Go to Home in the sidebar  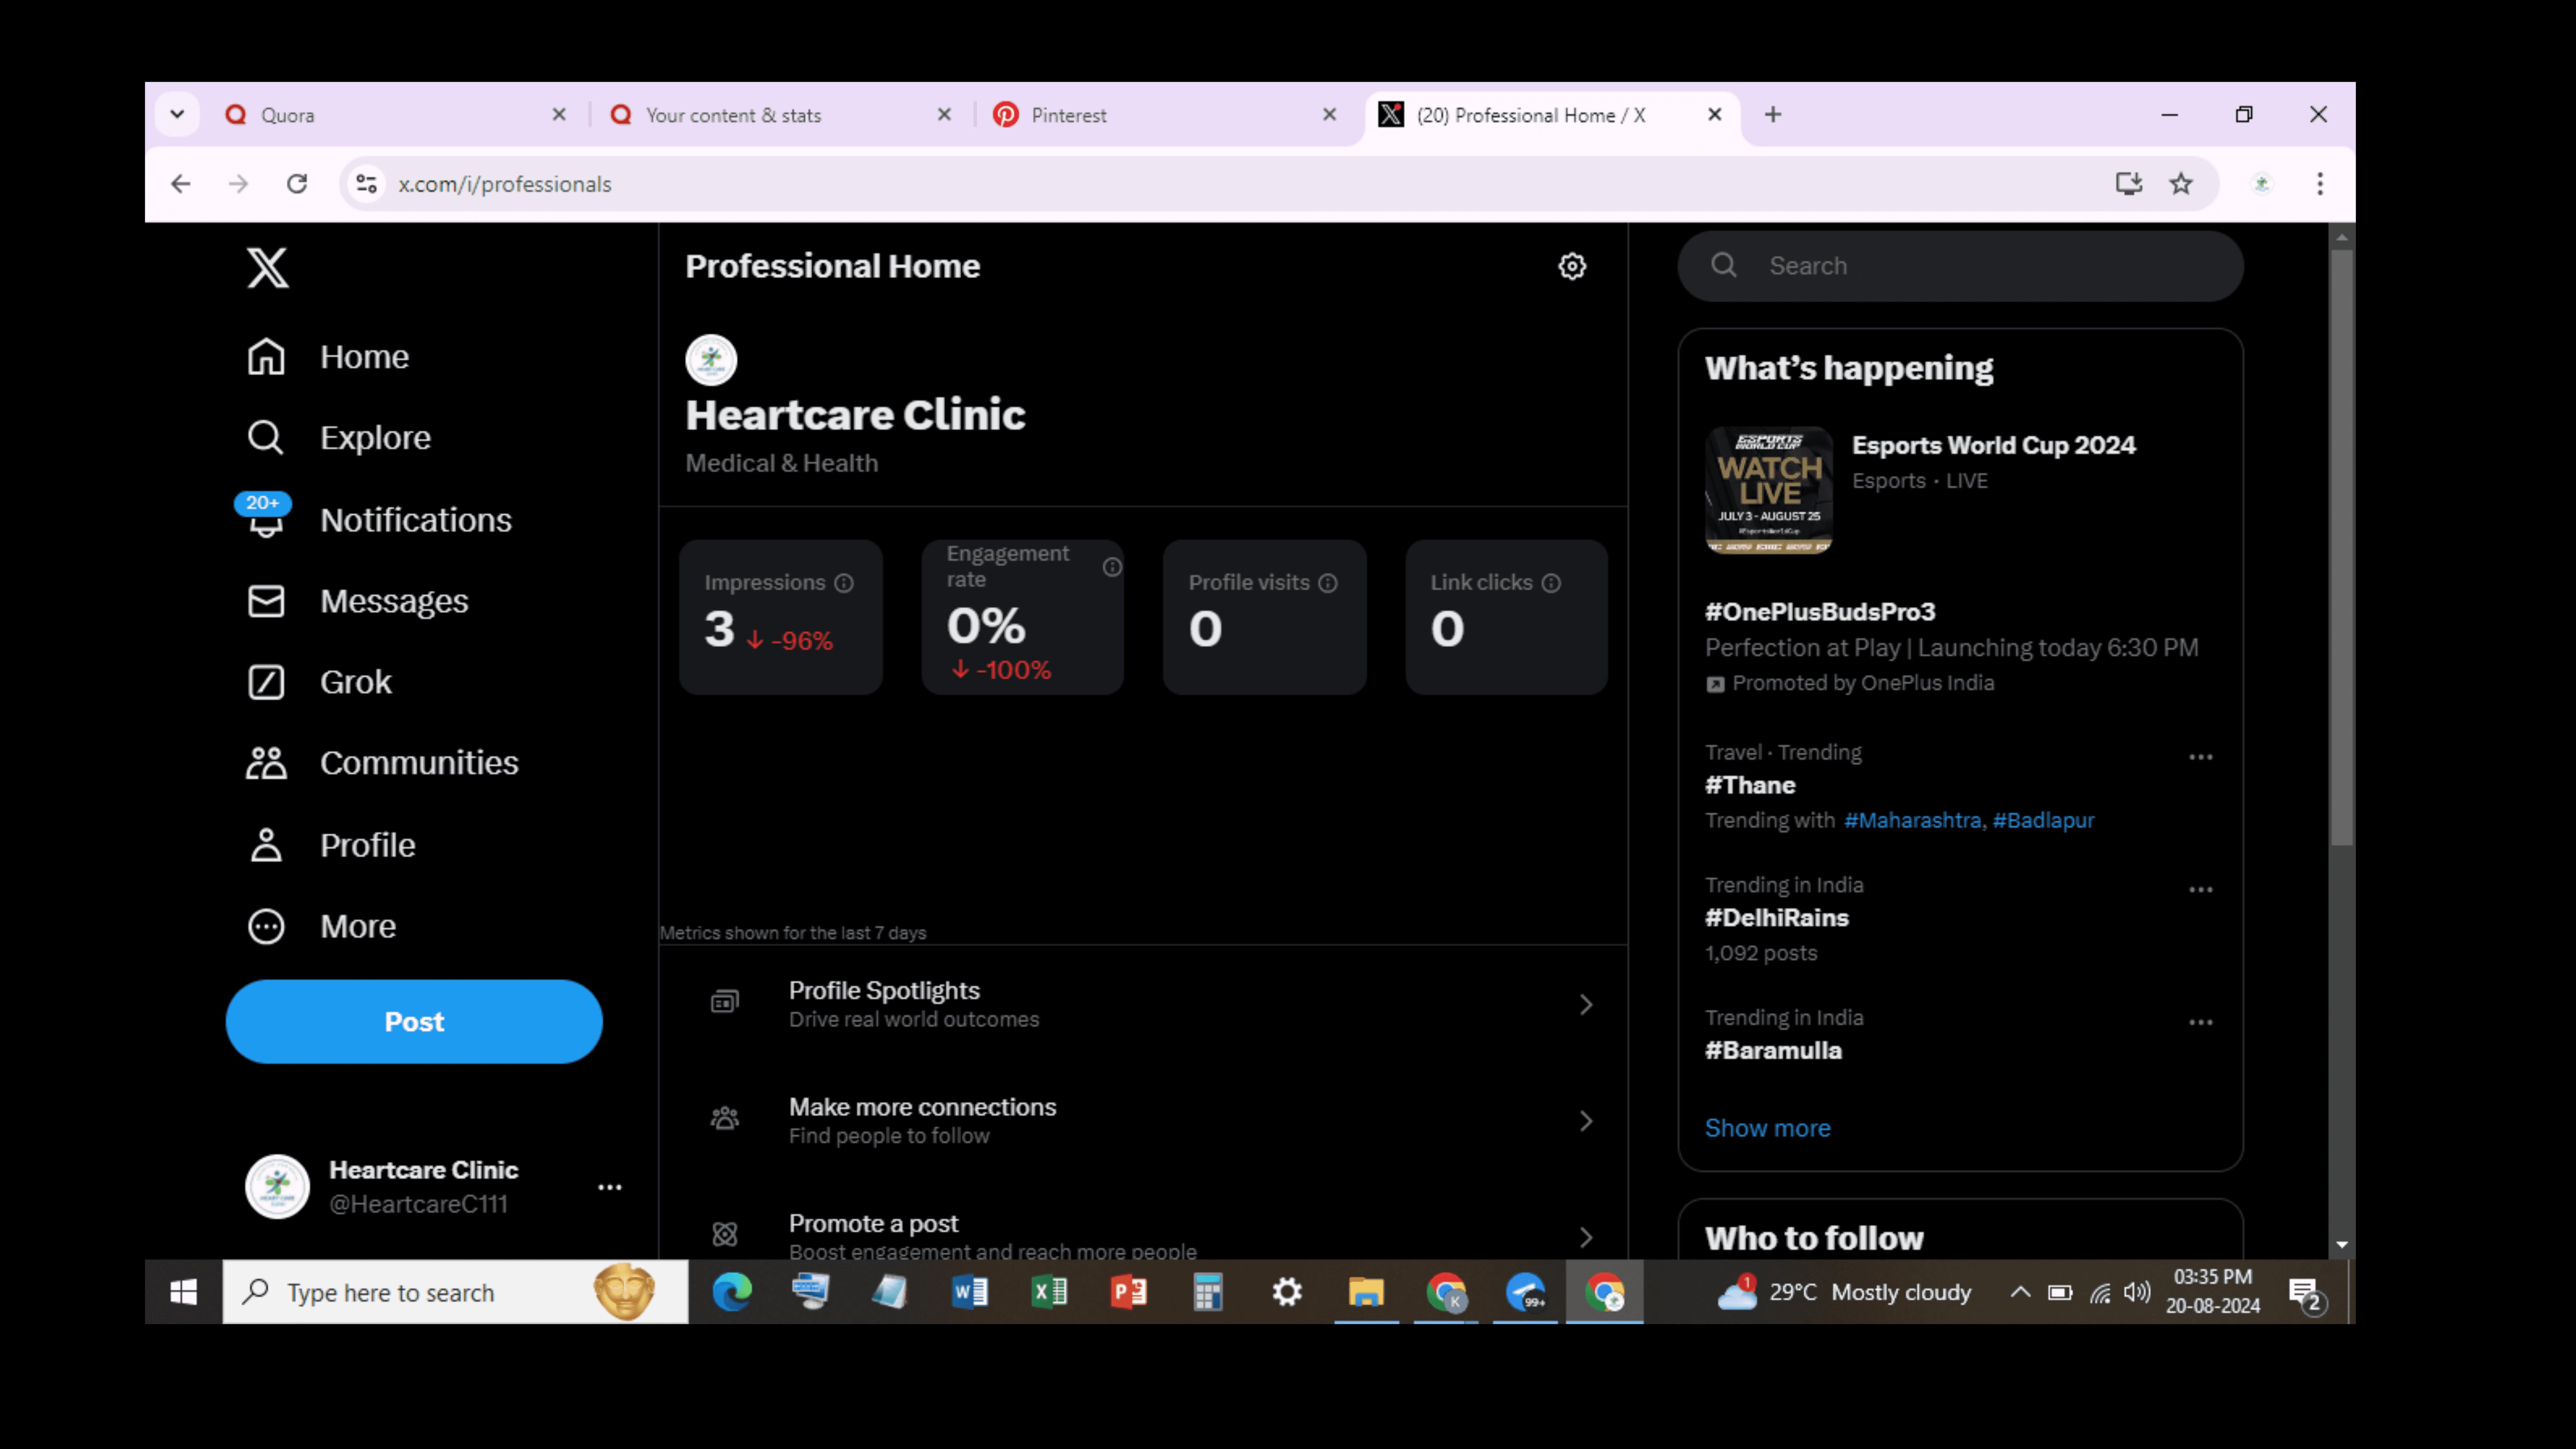click(328, 357)
